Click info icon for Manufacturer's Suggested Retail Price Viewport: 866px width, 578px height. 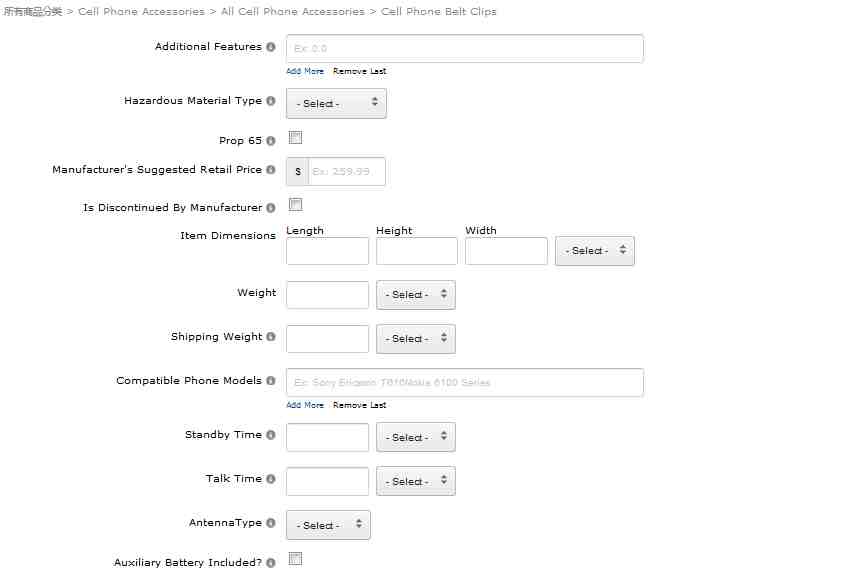tap(271, 170)
